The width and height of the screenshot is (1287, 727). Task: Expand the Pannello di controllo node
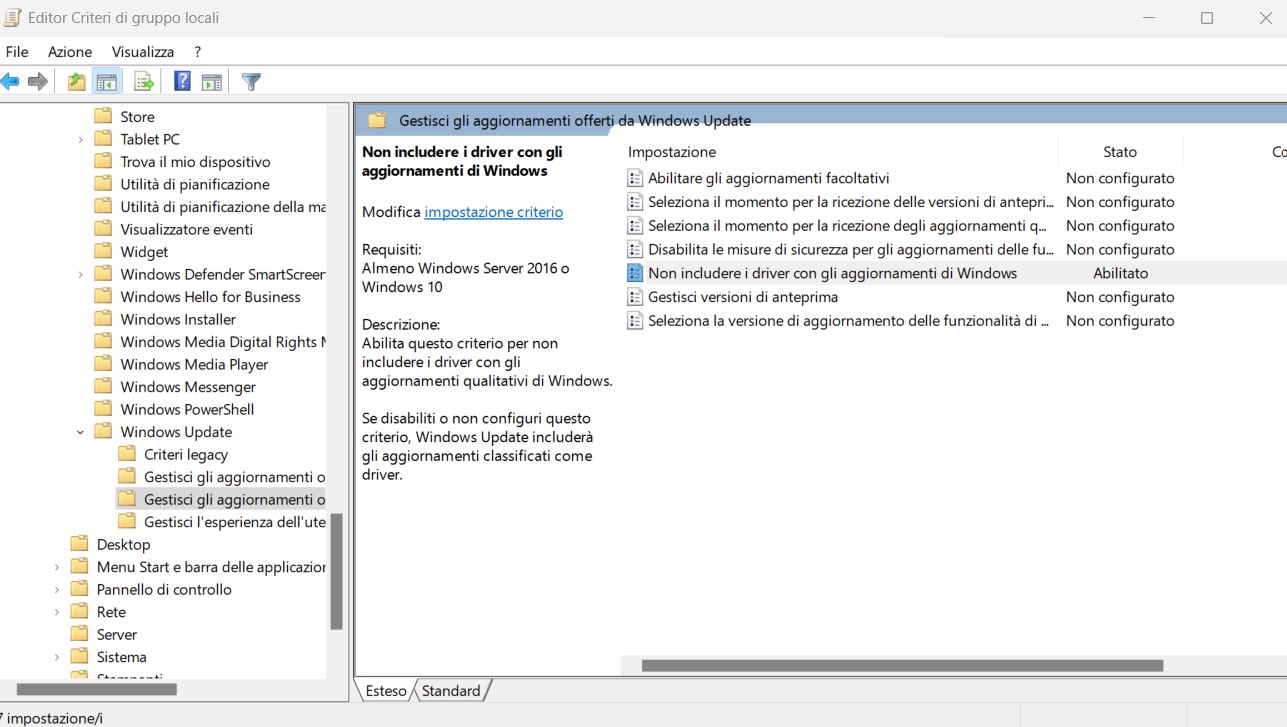tap(57, 590)
